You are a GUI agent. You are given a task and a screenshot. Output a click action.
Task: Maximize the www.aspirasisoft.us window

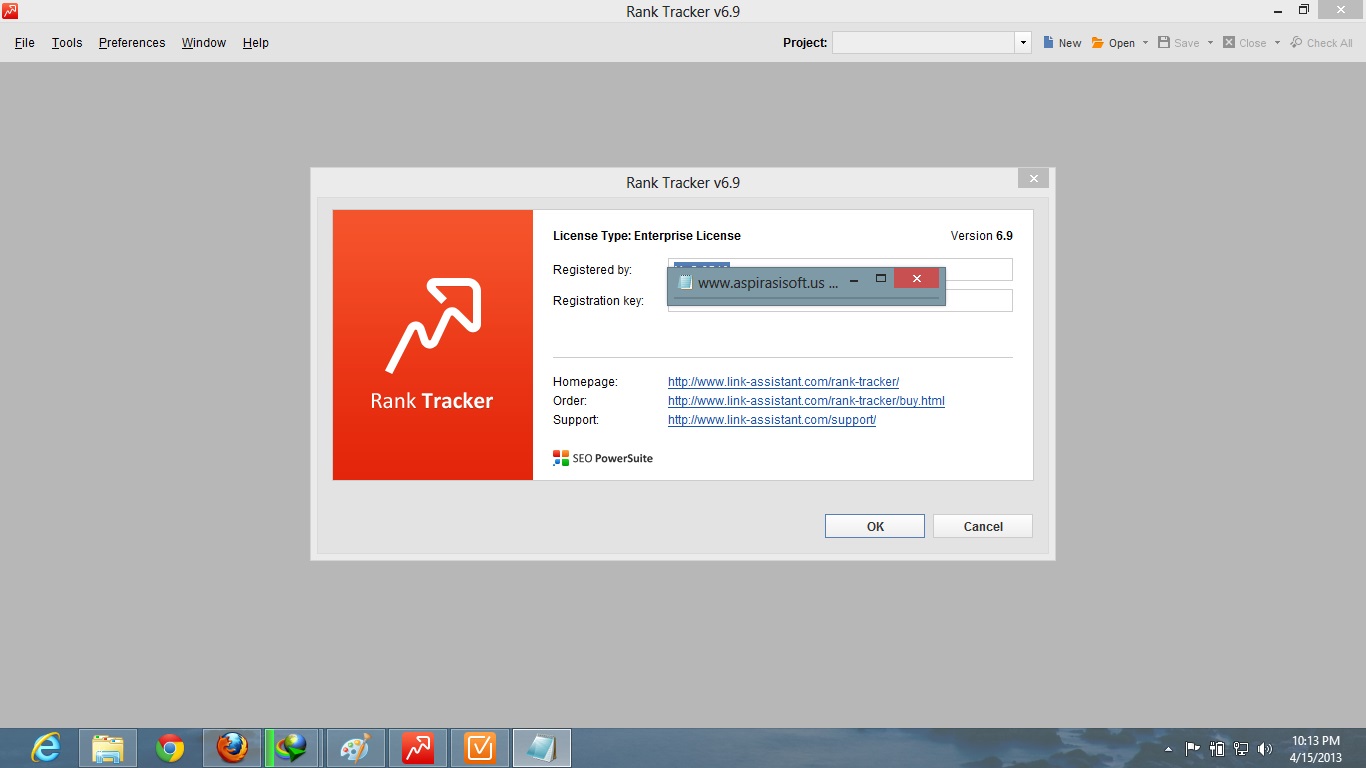point(881,279)
